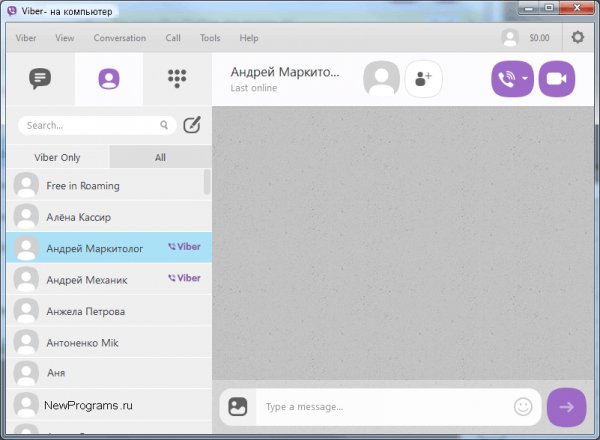Screen dimensions: 600x440
Task: Select contact NewPrograms.ru
Action: tap(109, 405)
